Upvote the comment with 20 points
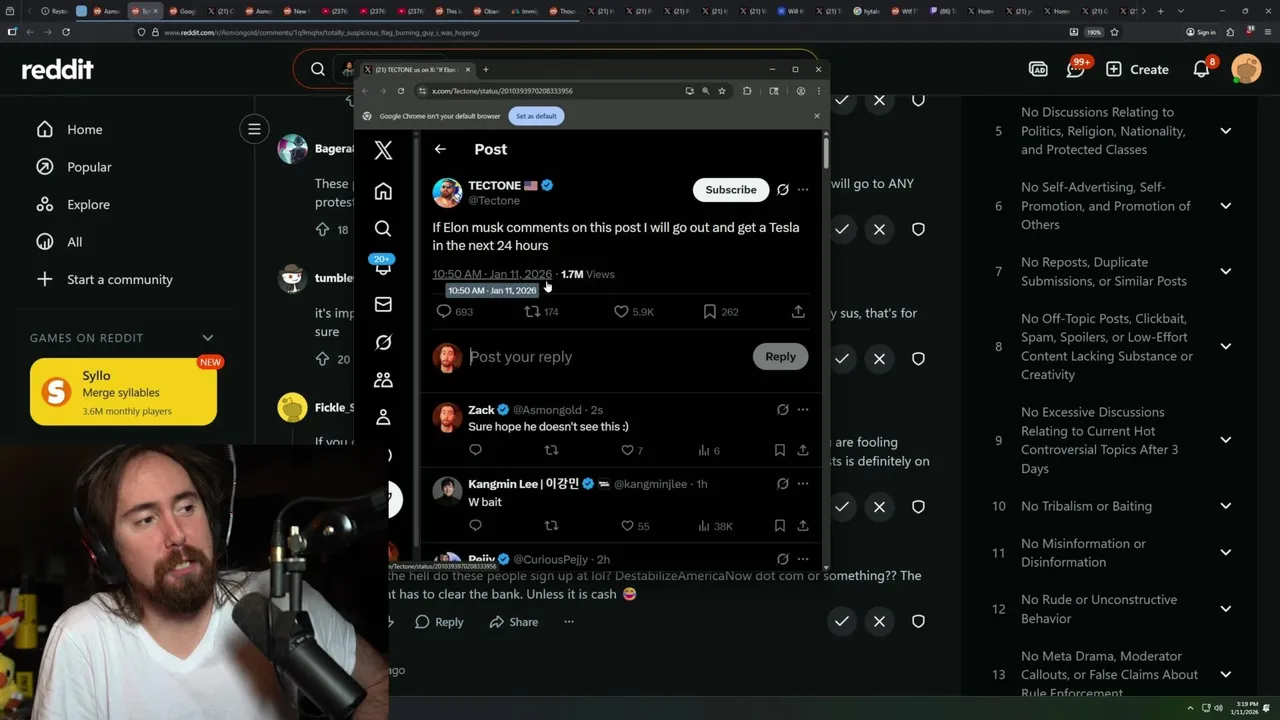 coord(322,359)
